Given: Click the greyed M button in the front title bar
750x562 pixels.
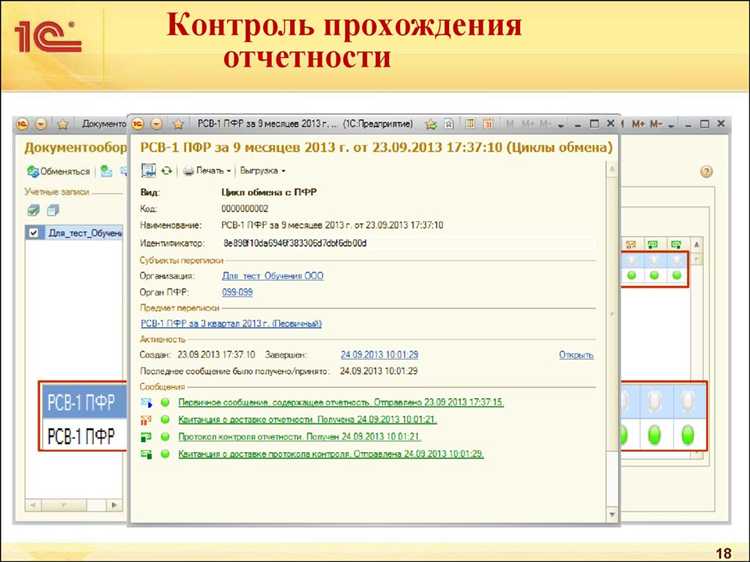Looking at the screenshot, I should pos(510,124).
